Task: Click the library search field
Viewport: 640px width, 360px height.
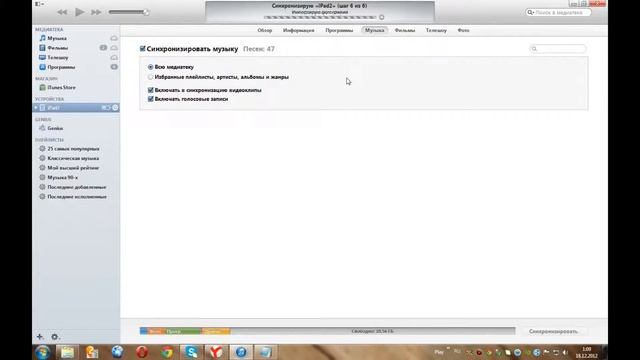Action: click(x=558, y=13)
